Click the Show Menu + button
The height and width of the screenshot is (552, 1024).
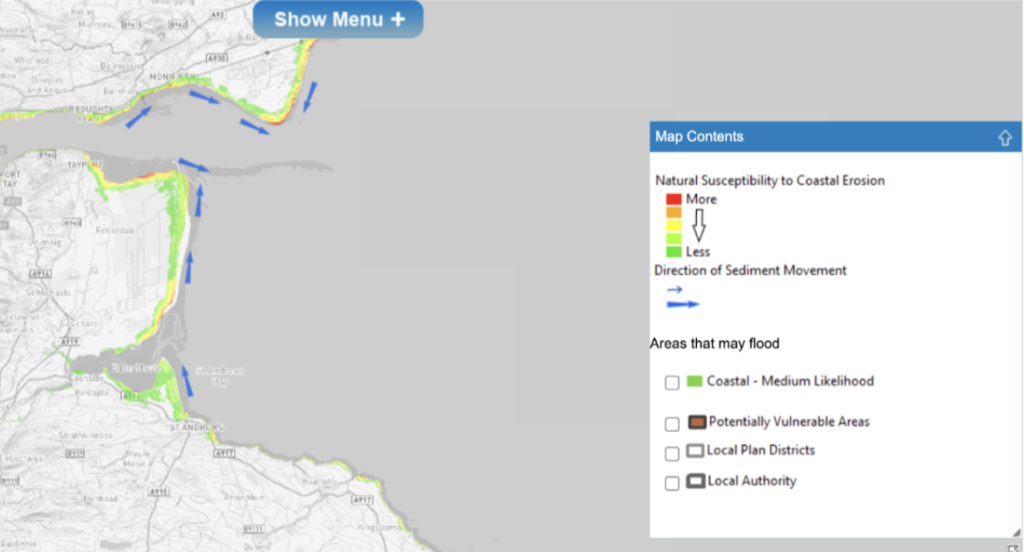click(338, 20)
